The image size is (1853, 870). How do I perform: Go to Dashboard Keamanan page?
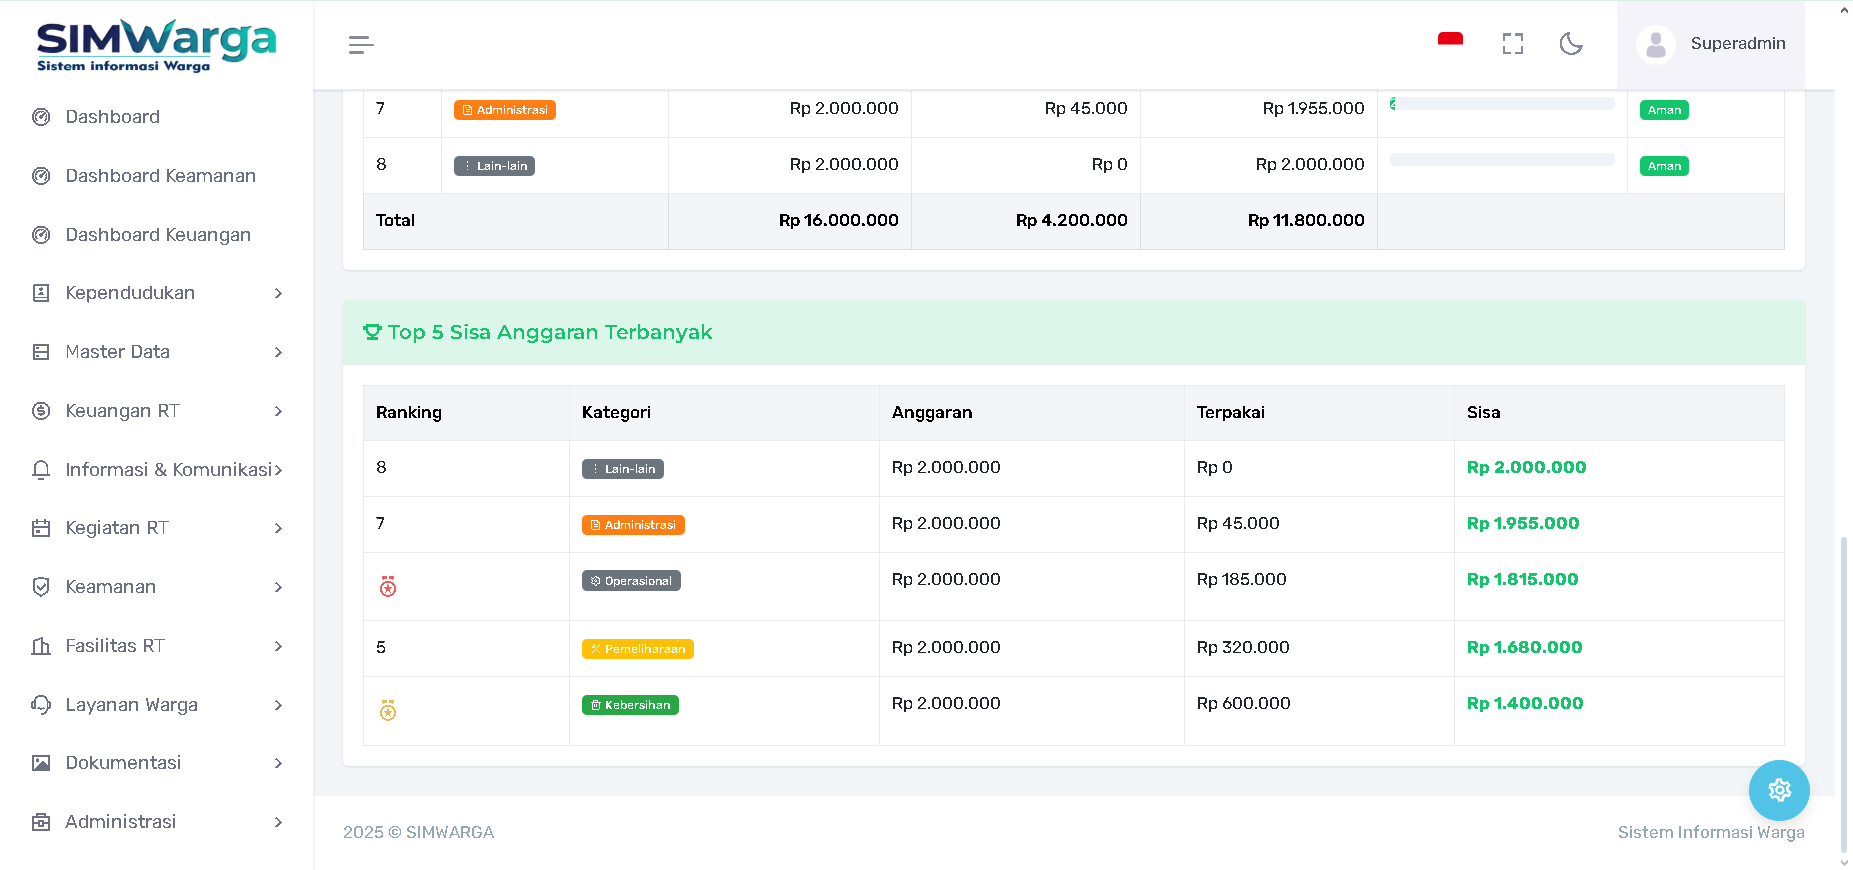tap(160, 176)
